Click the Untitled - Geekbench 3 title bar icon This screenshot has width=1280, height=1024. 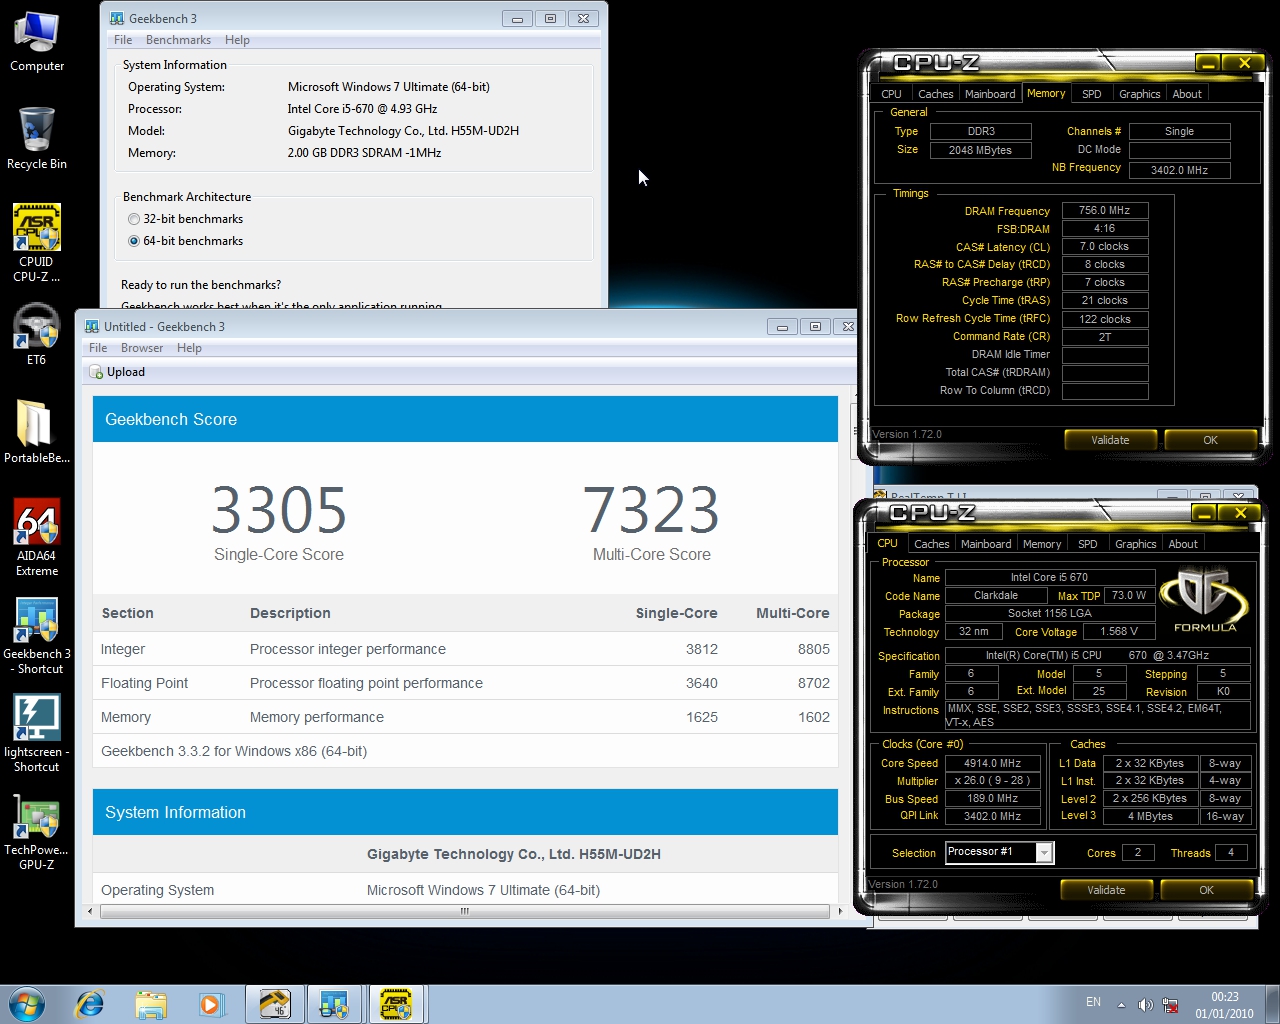point(92,326)
